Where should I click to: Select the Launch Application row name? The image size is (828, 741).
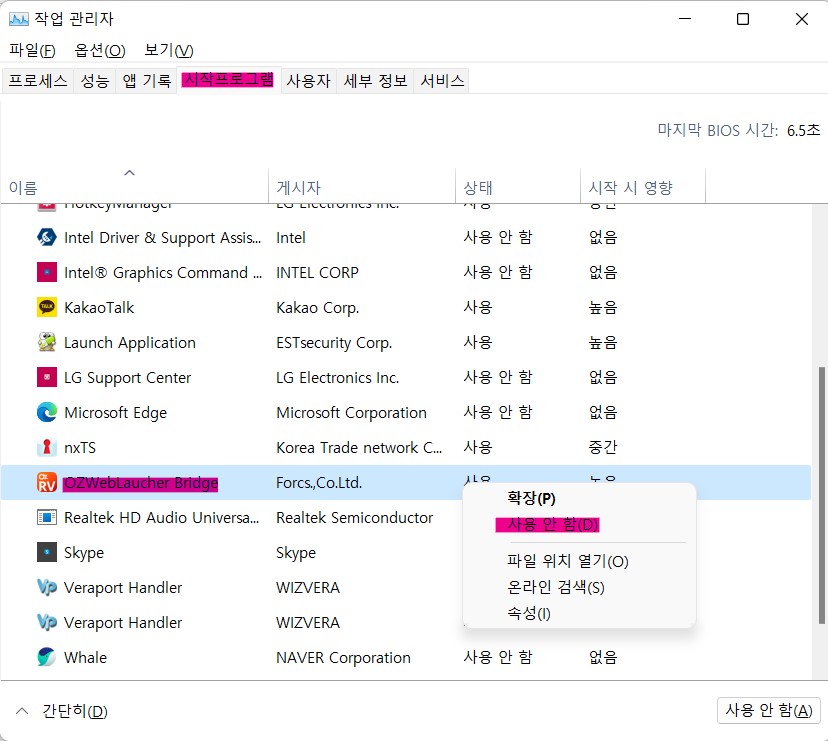(x=129, y=342)
